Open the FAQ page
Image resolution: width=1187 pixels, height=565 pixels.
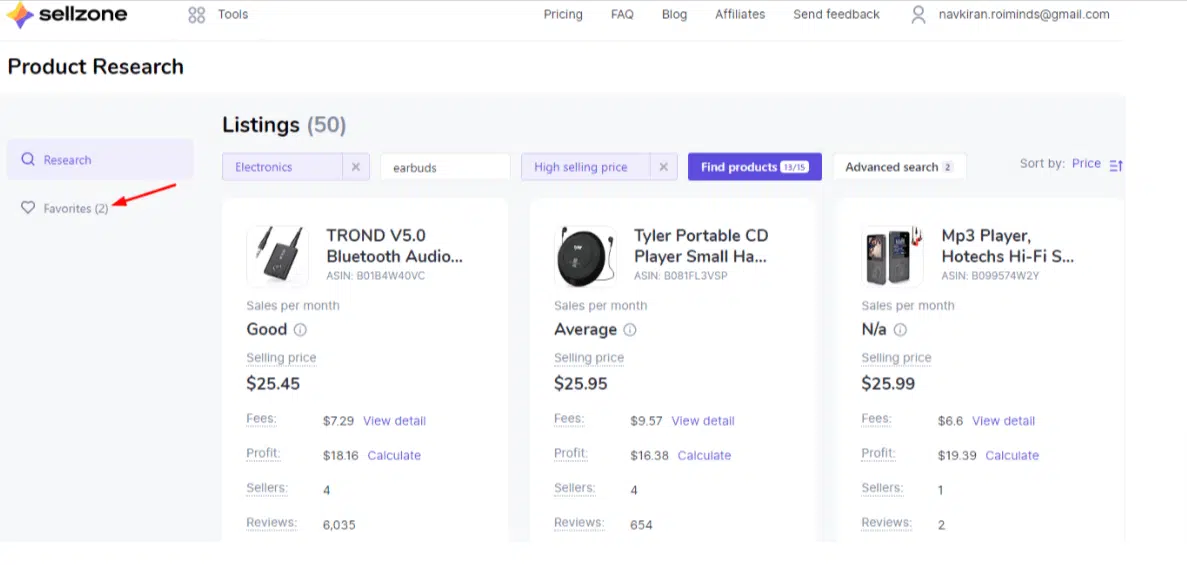622,14
